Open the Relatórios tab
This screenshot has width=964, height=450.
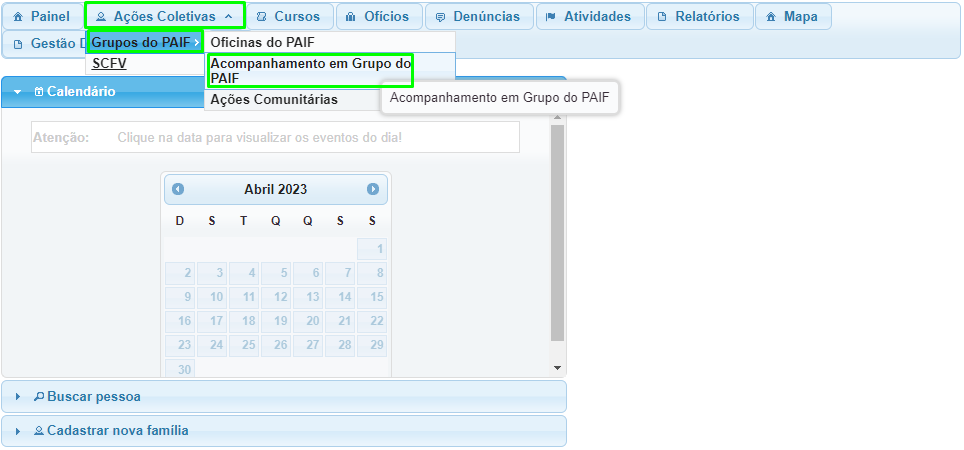pos(700,17)
